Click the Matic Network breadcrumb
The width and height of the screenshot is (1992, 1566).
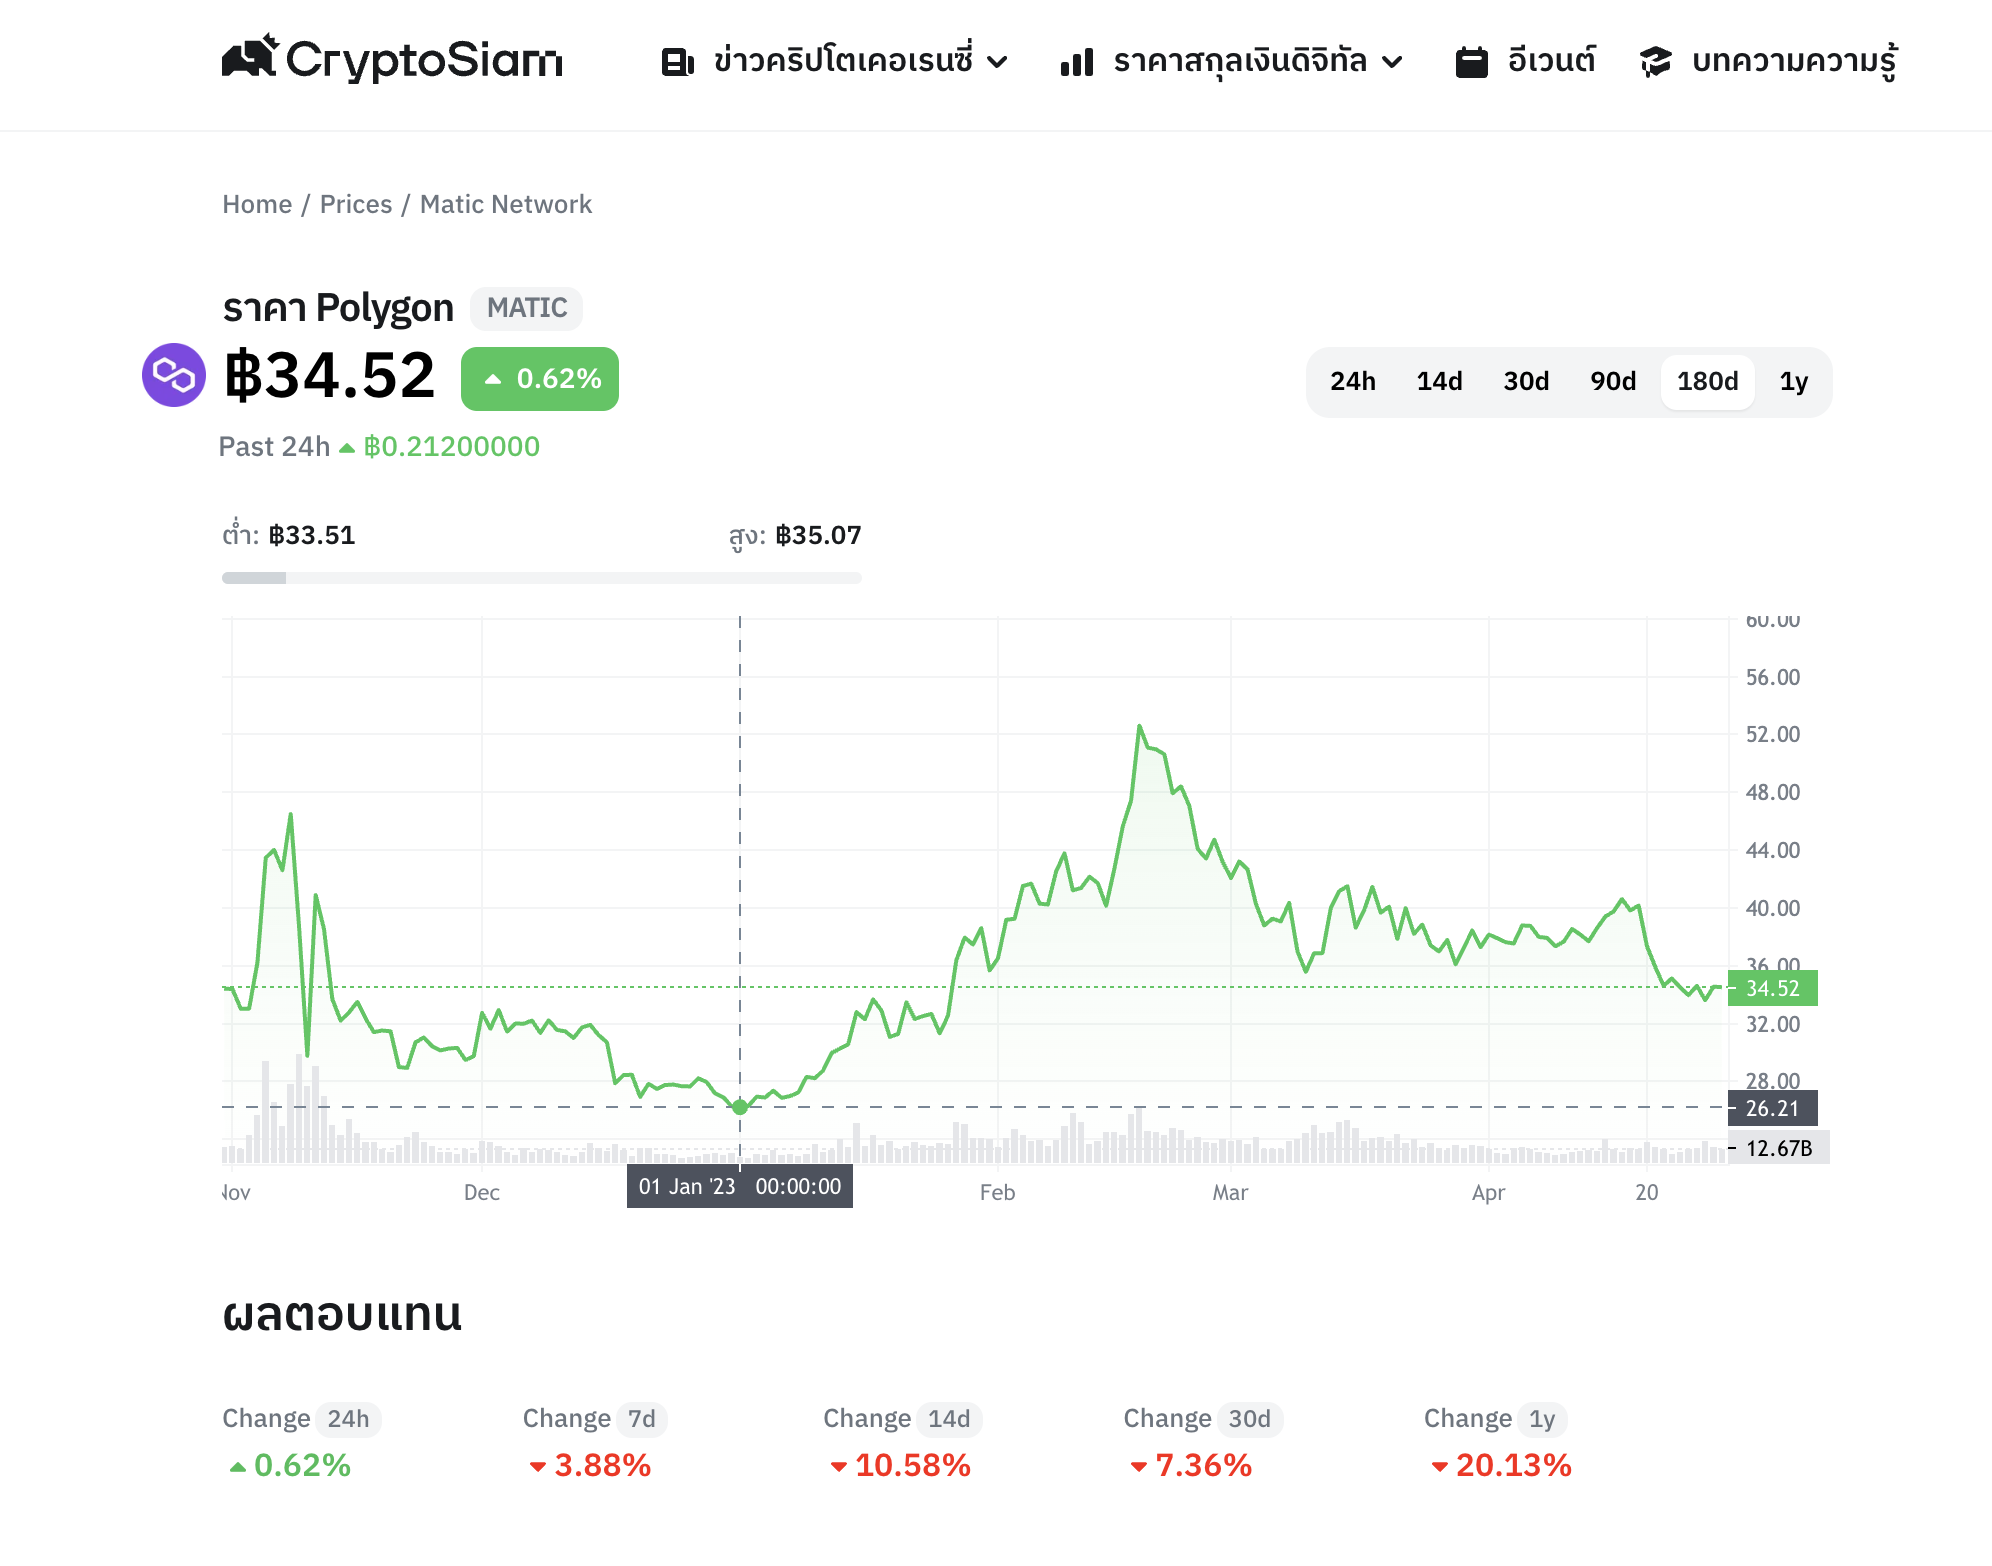tap(506, 204)
